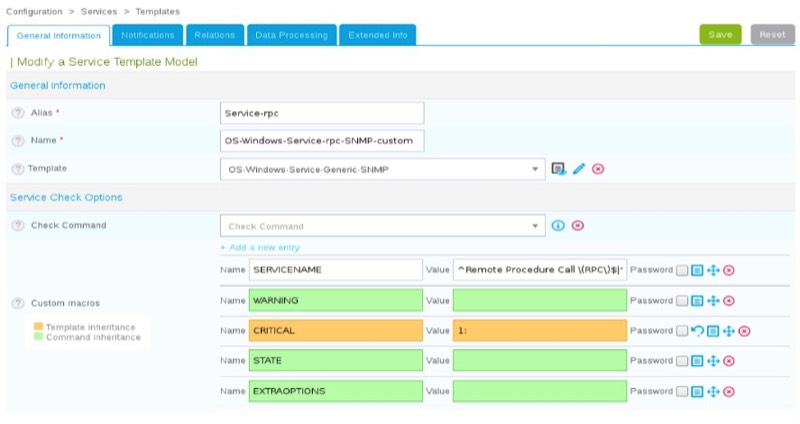The image size is (800, 424).
Task: Click the pencil edit icon beside Template
Action: point(578,169)
